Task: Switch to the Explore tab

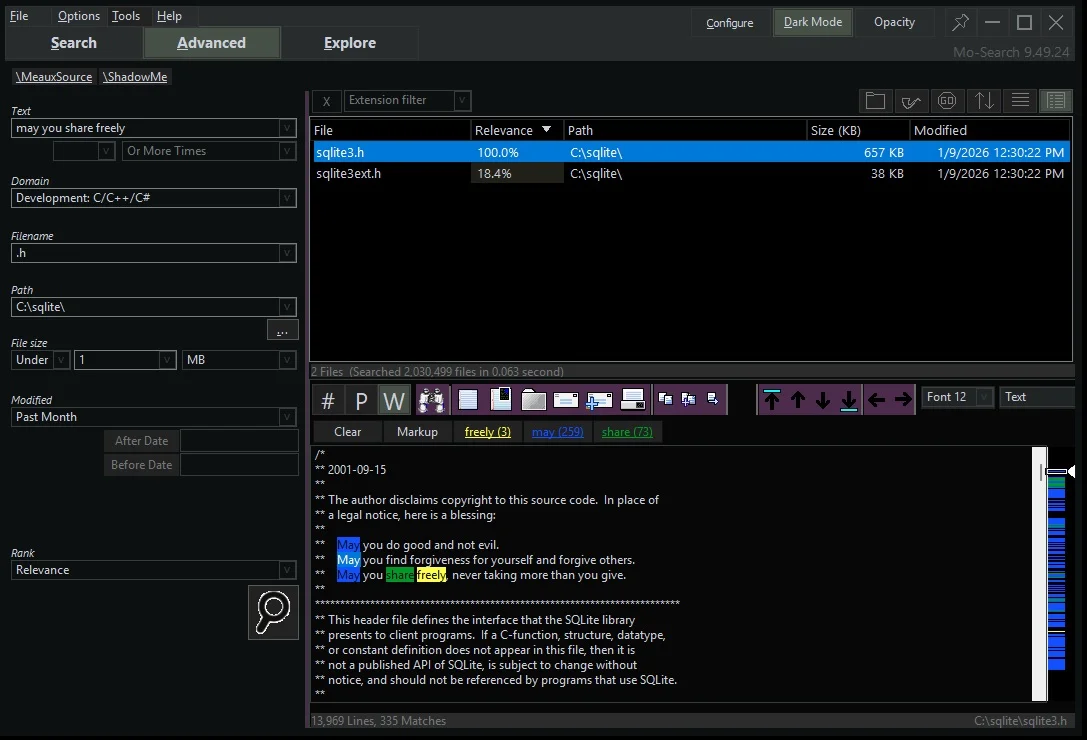Action: point(349,43)
